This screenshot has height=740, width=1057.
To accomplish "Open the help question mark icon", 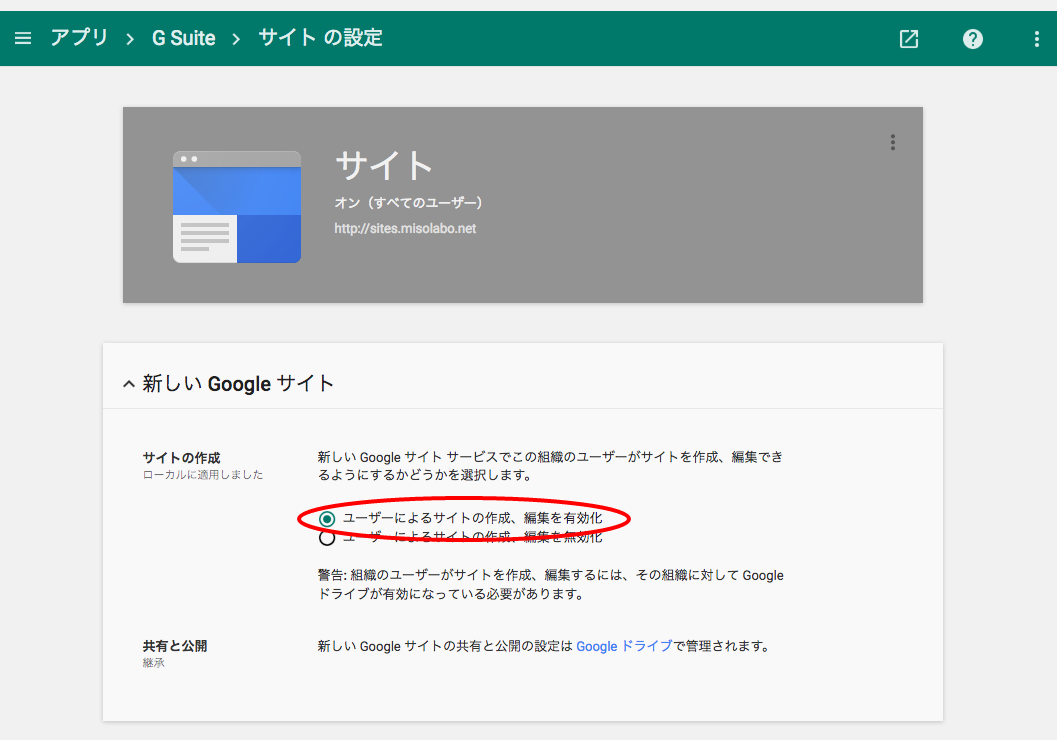I will (x=972, y=39).
